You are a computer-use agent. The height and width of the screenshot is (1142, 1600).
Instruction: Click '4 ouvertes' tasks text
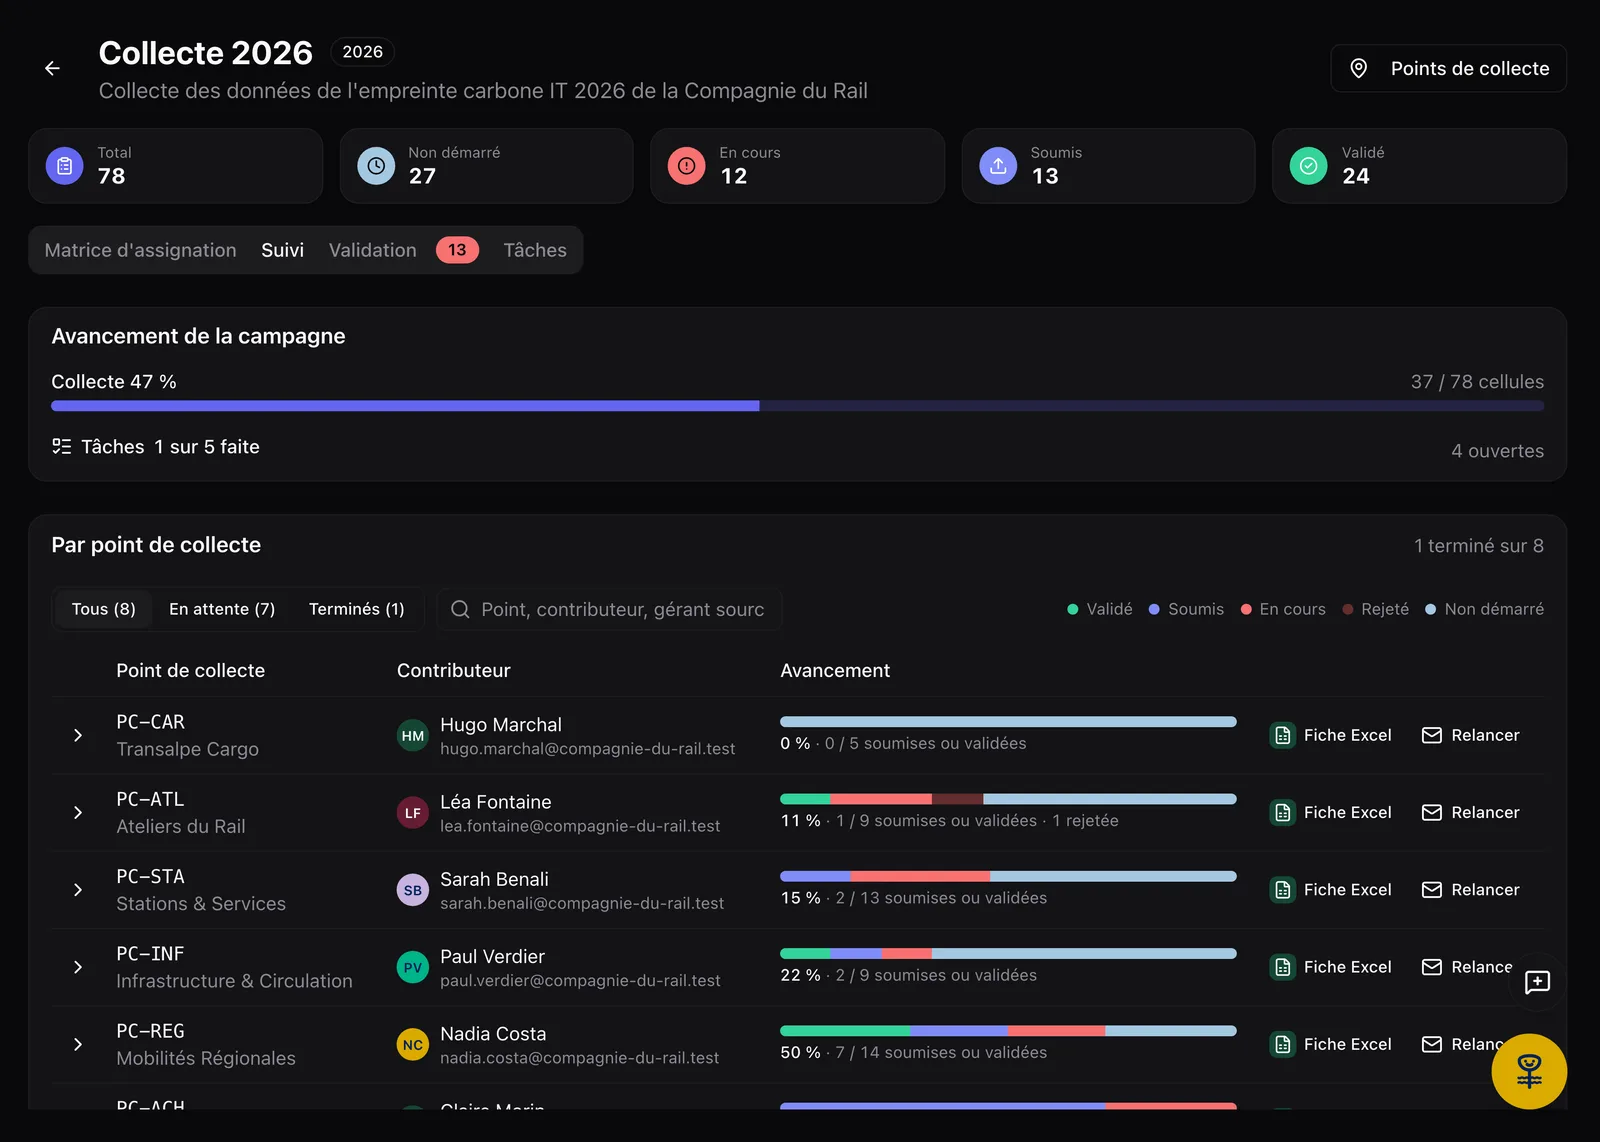coord(1497,451)
